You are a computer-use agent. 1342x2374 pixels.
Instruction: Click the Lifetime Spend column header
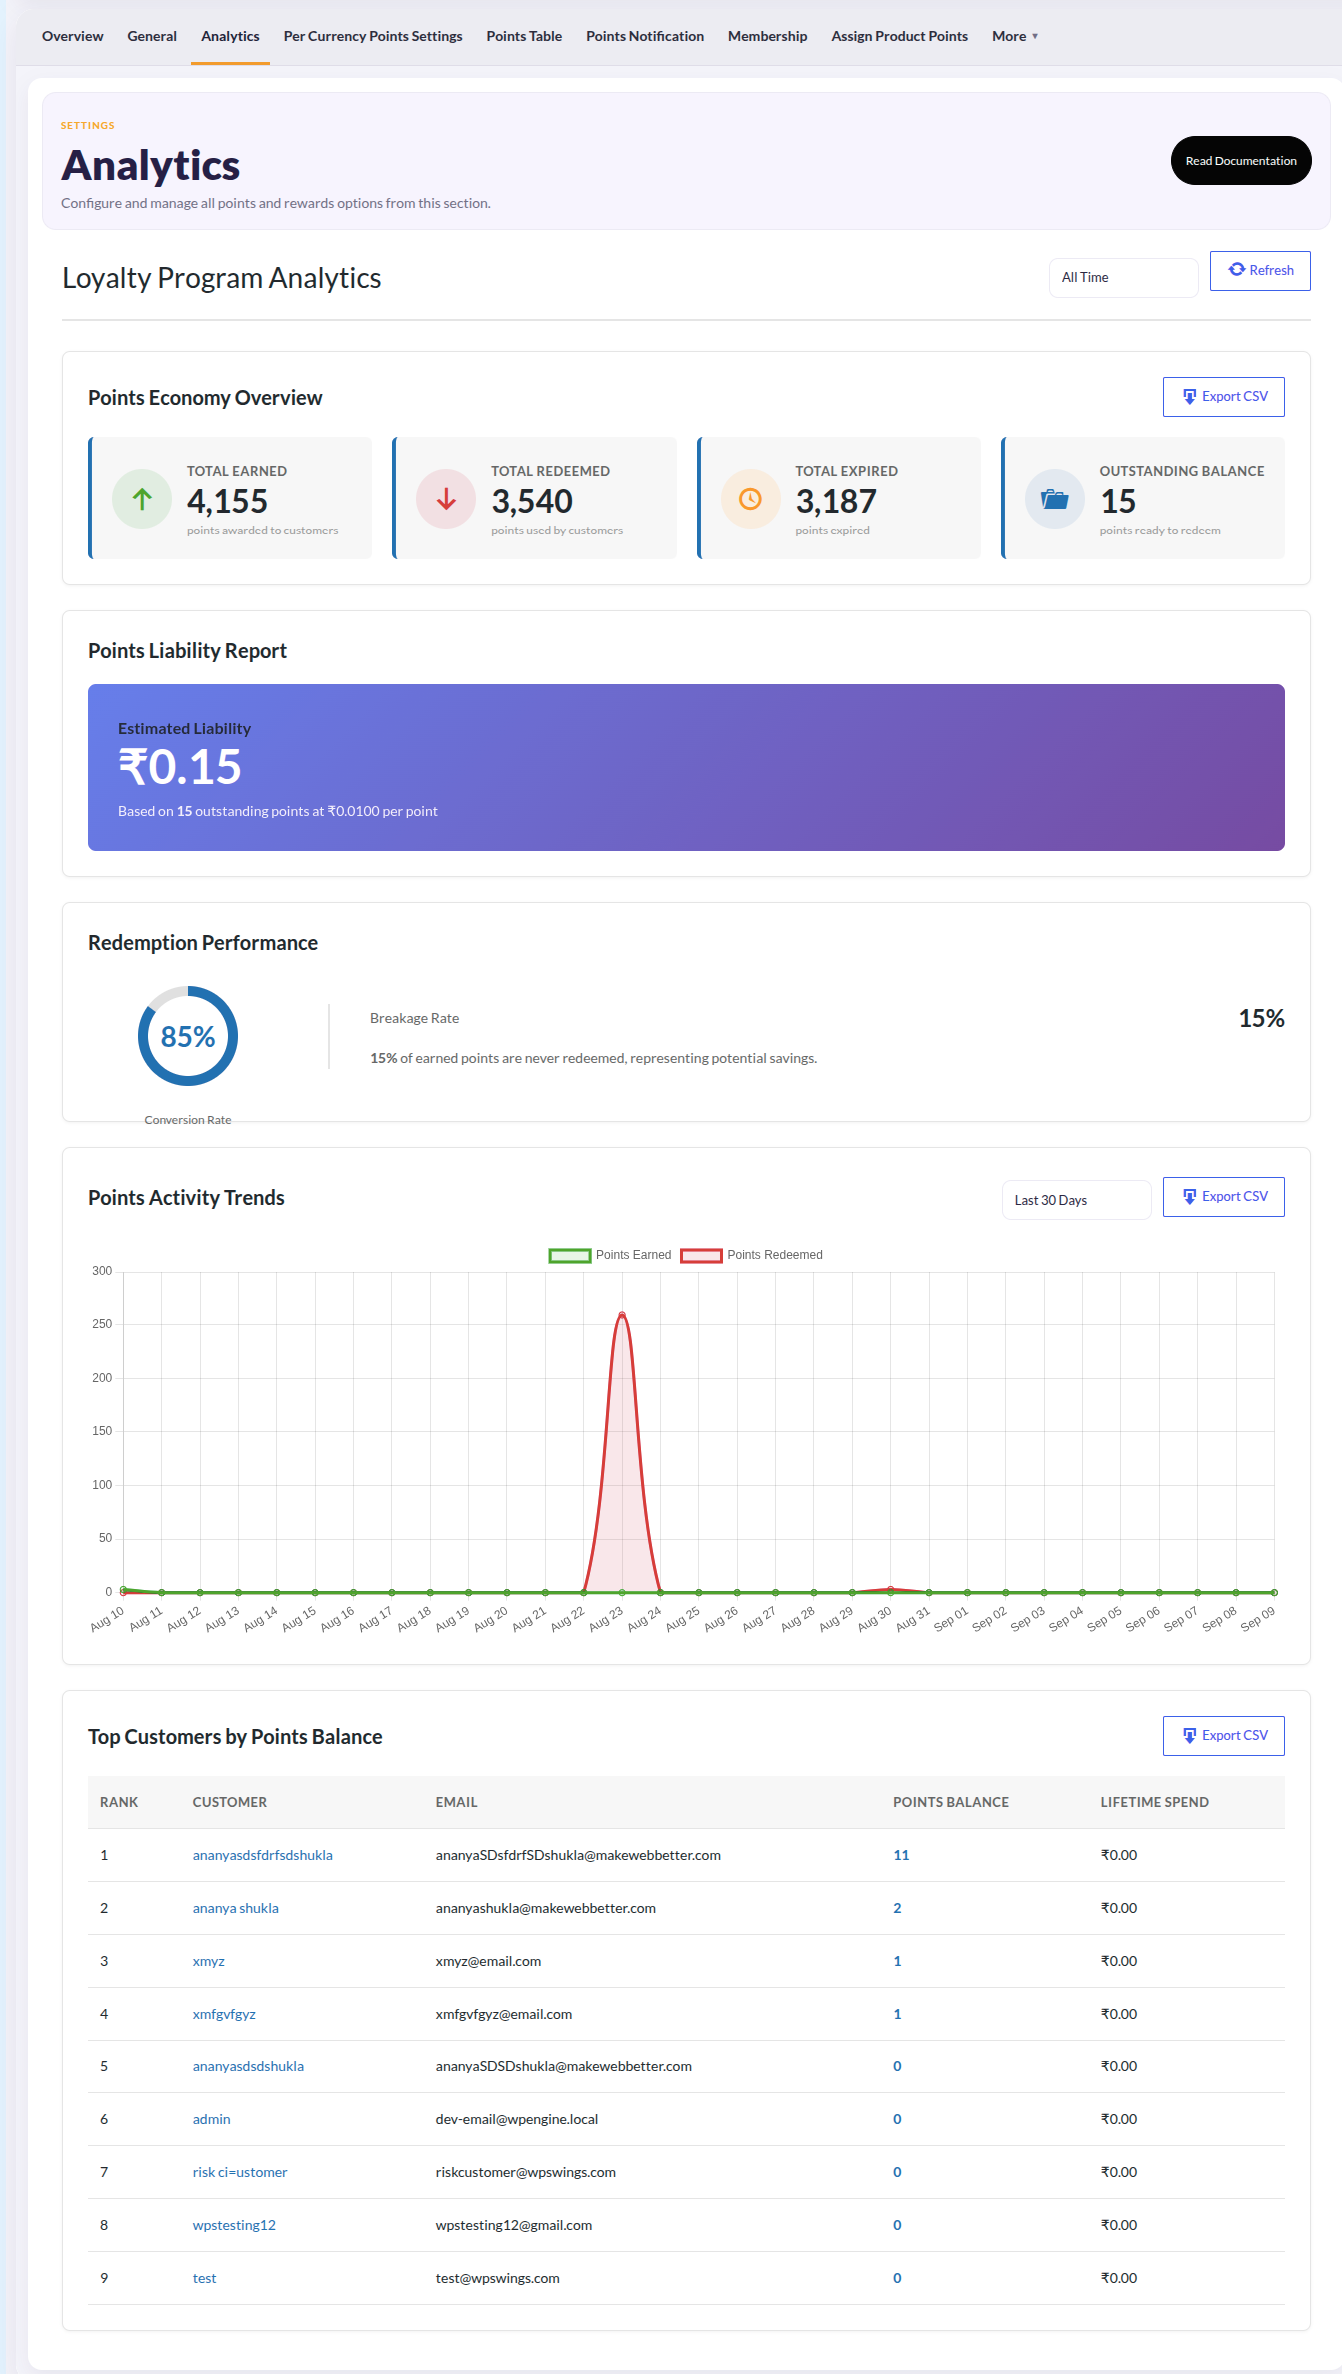pyautogui.click(x=1155, y=1802)
